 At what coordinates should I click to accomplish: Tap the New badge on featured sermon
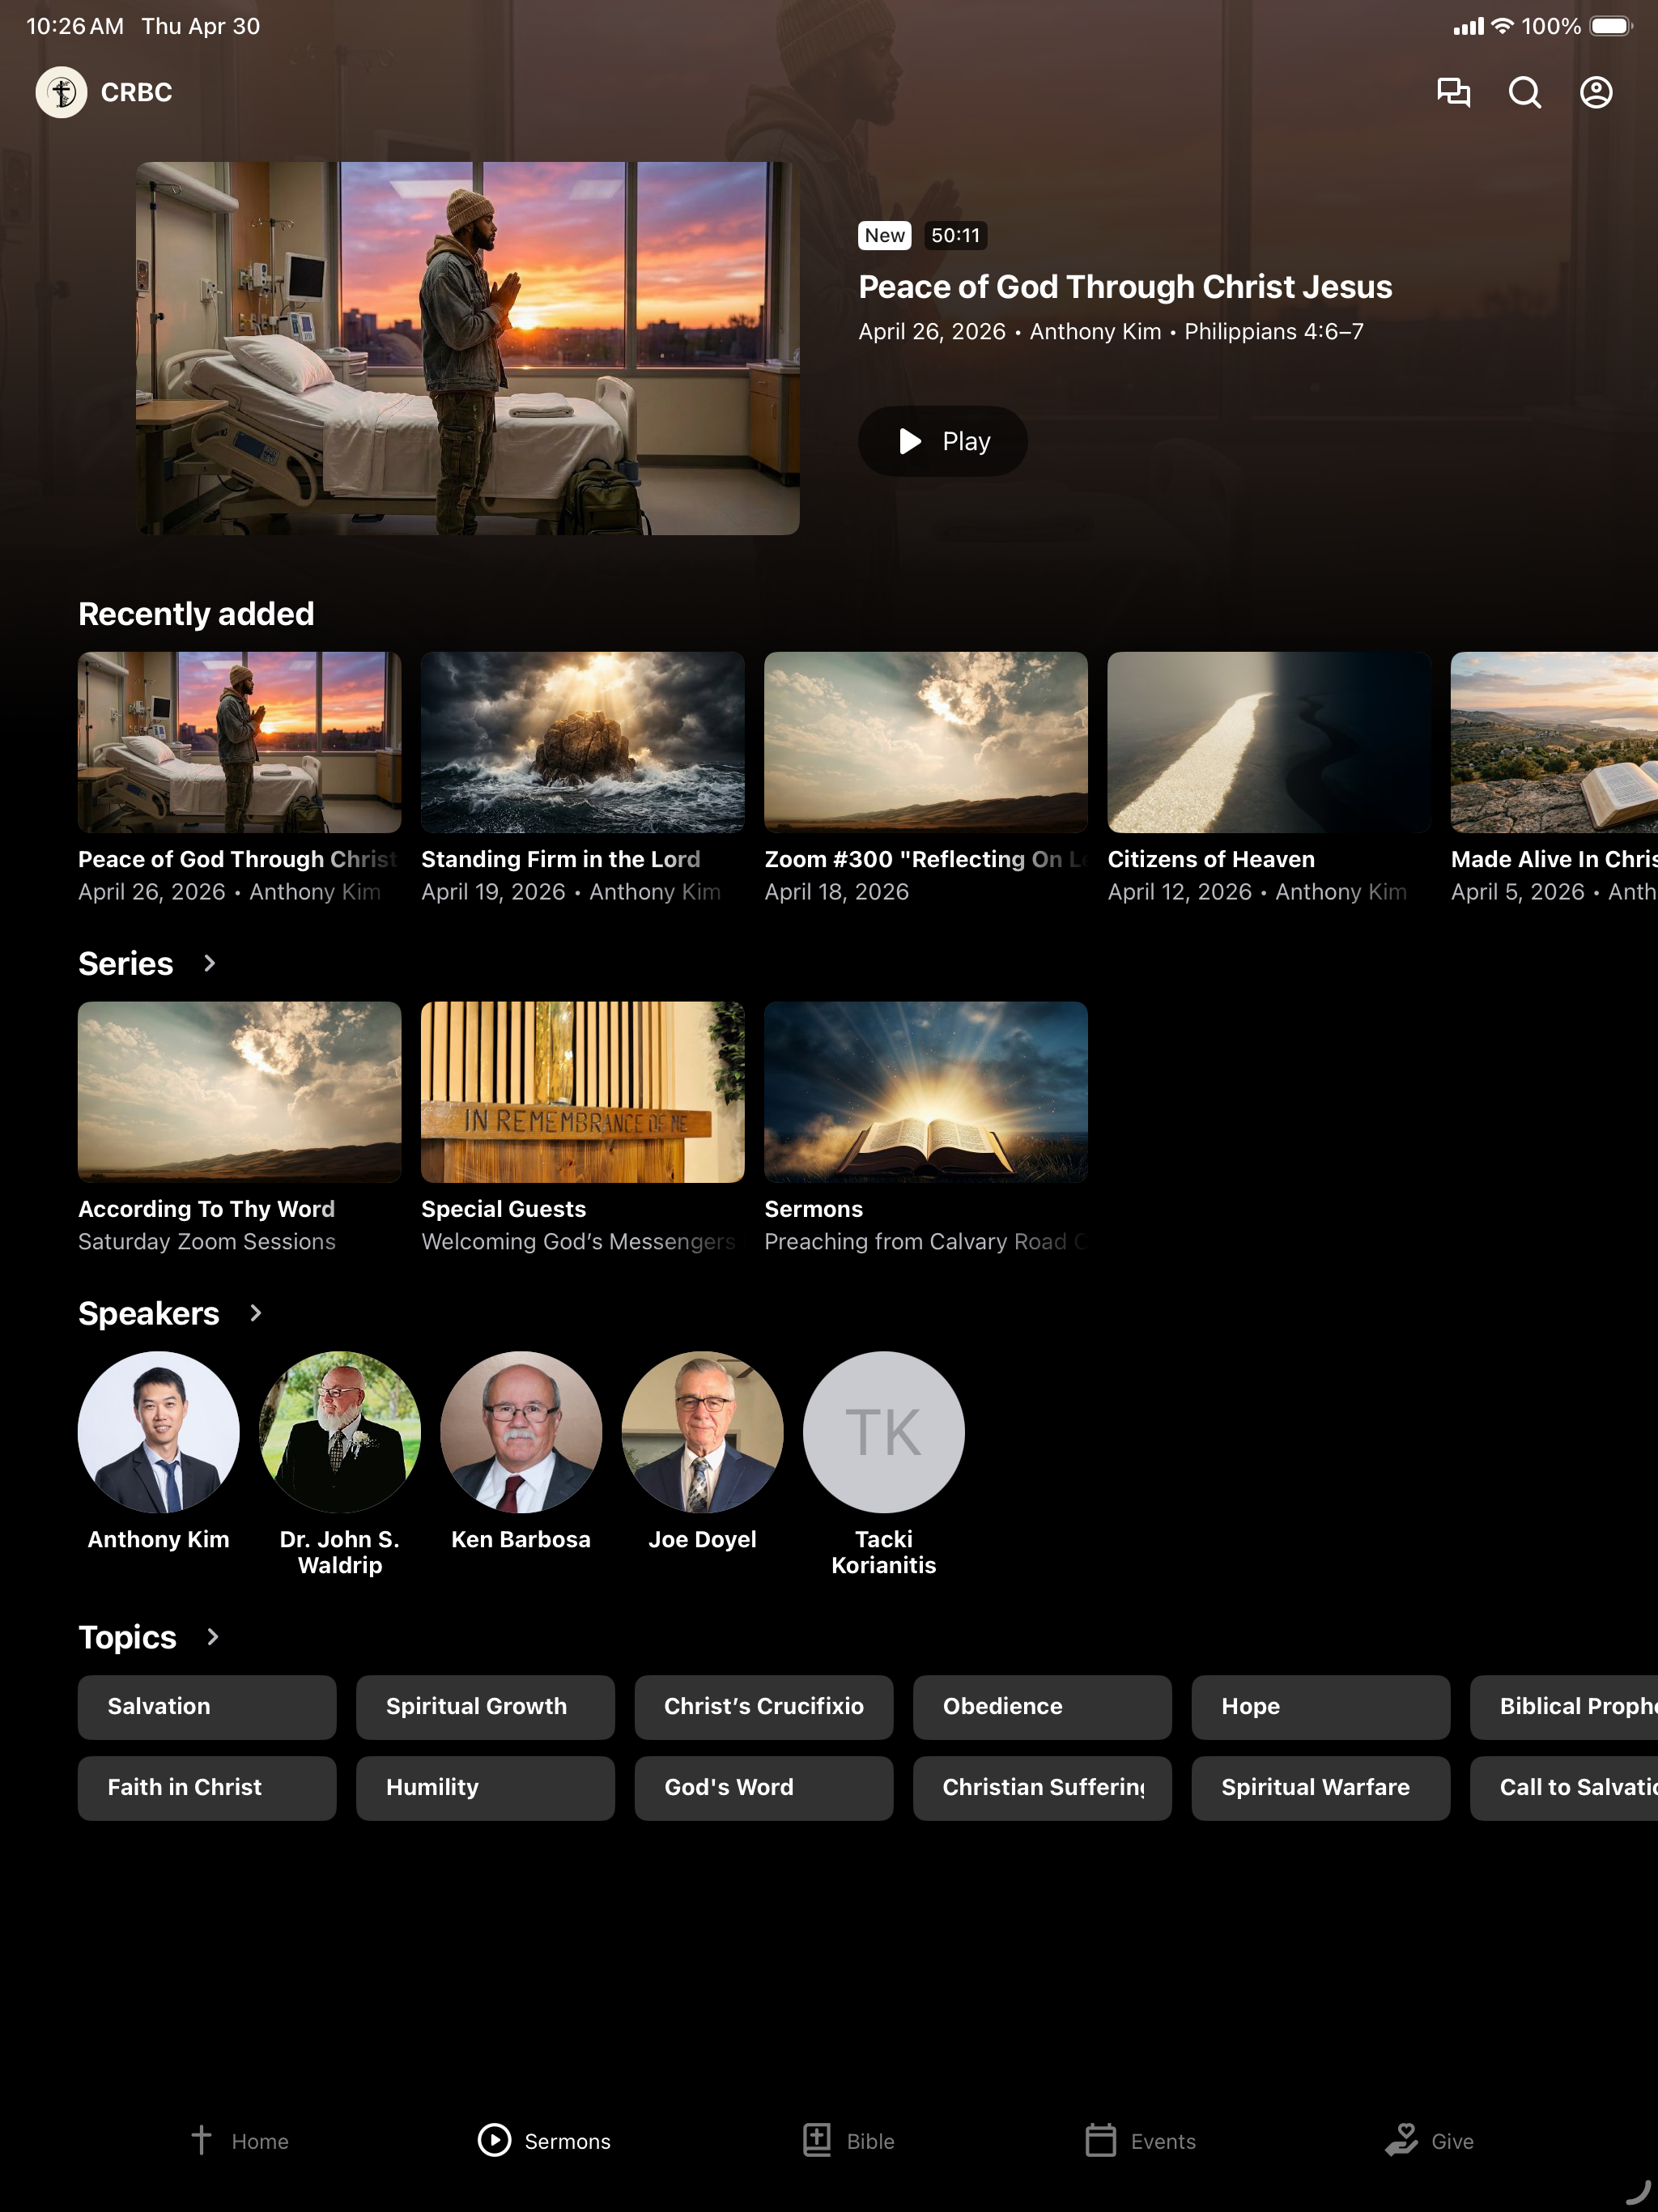pyautogui.click(x=885, y=235)
